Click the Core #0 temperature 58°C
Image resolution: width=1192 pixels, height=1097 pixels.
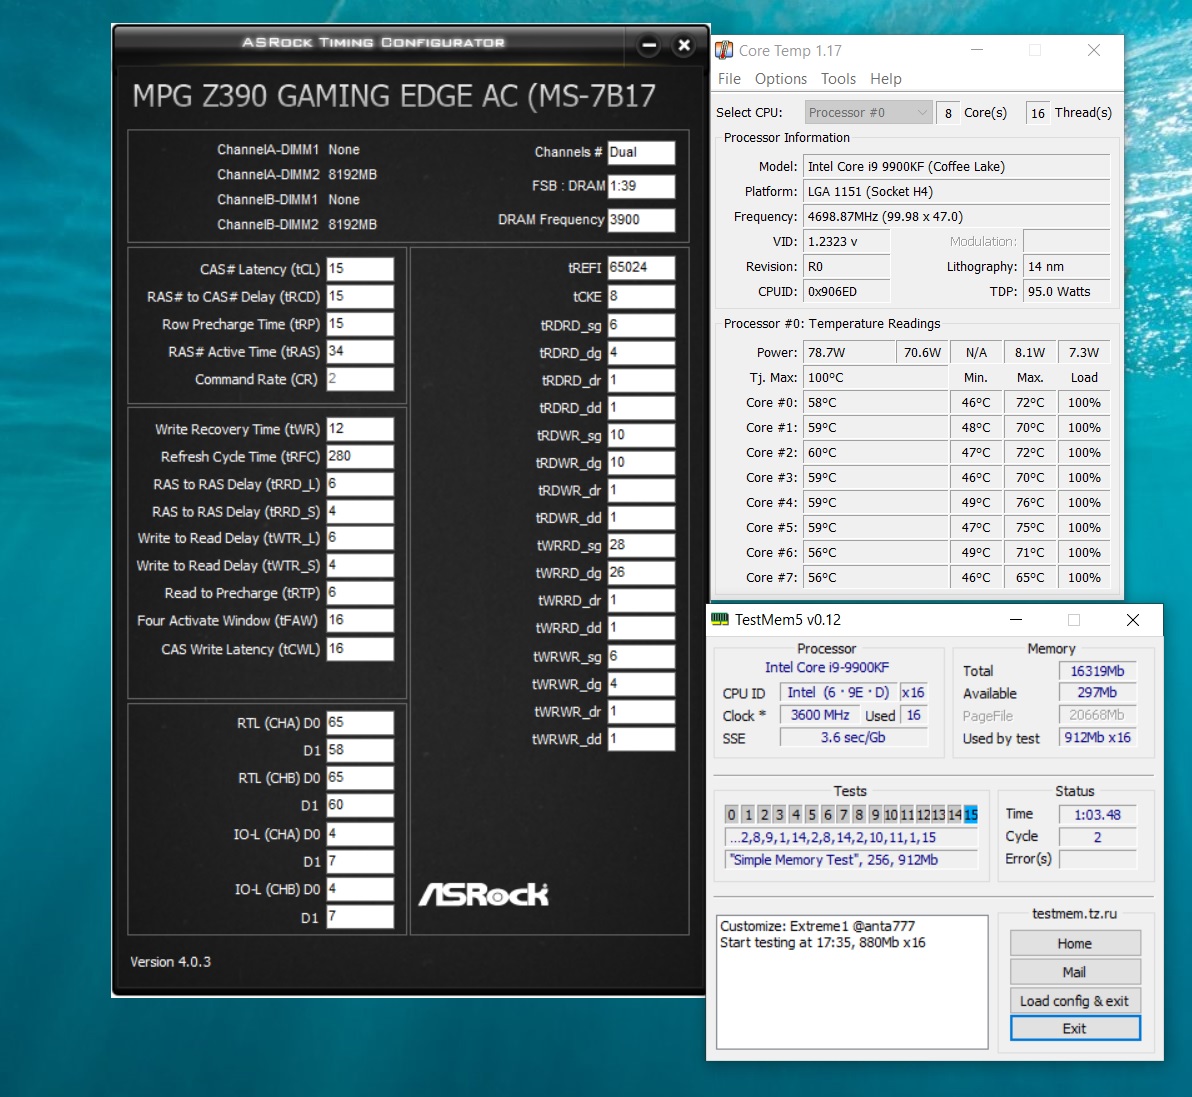[875, 402]
